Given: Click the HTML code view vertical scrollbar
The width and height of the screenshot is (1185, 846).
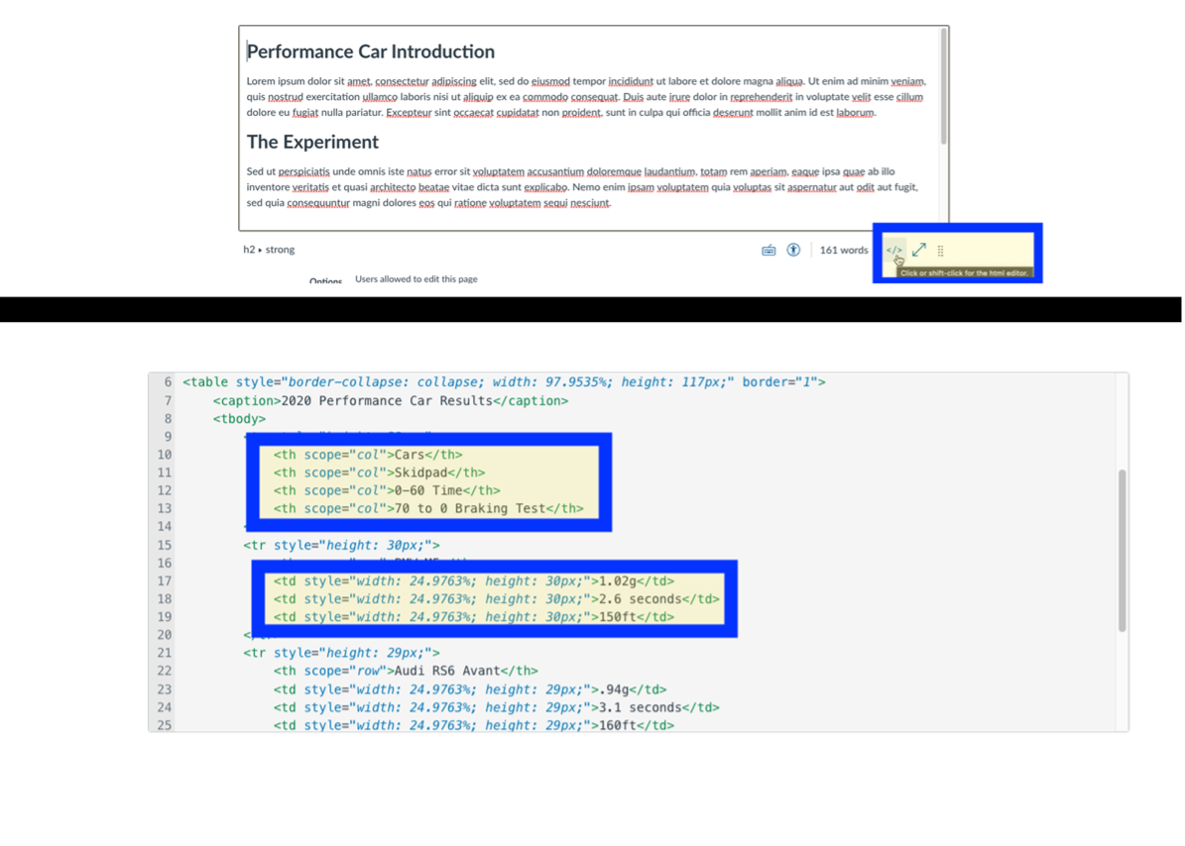Looking at the screenshot, I should [1122, 550].
